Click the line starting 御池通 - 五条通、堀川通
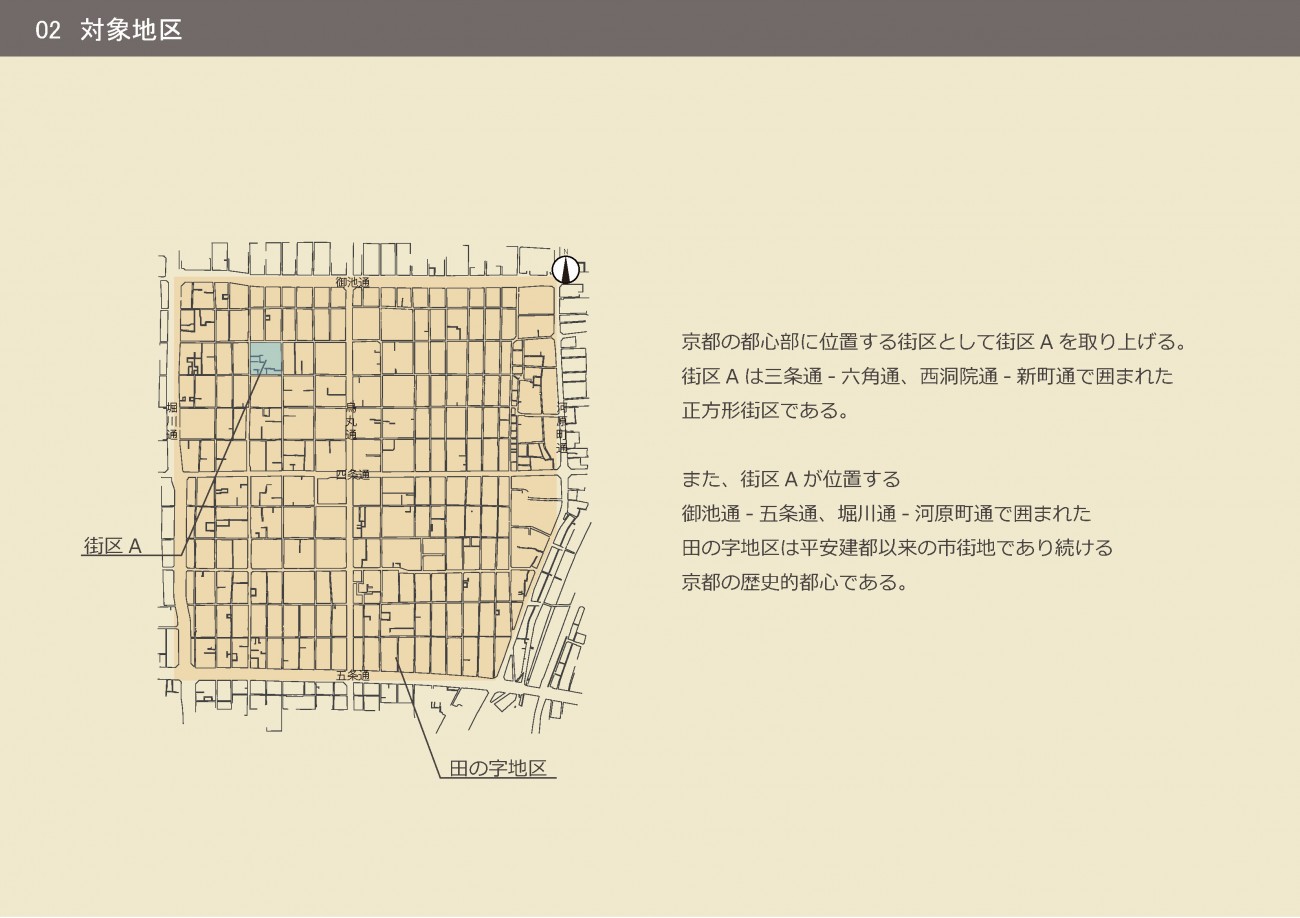Image resolution: width=1300 pixels, height=918 pixels. pos(886,513)
